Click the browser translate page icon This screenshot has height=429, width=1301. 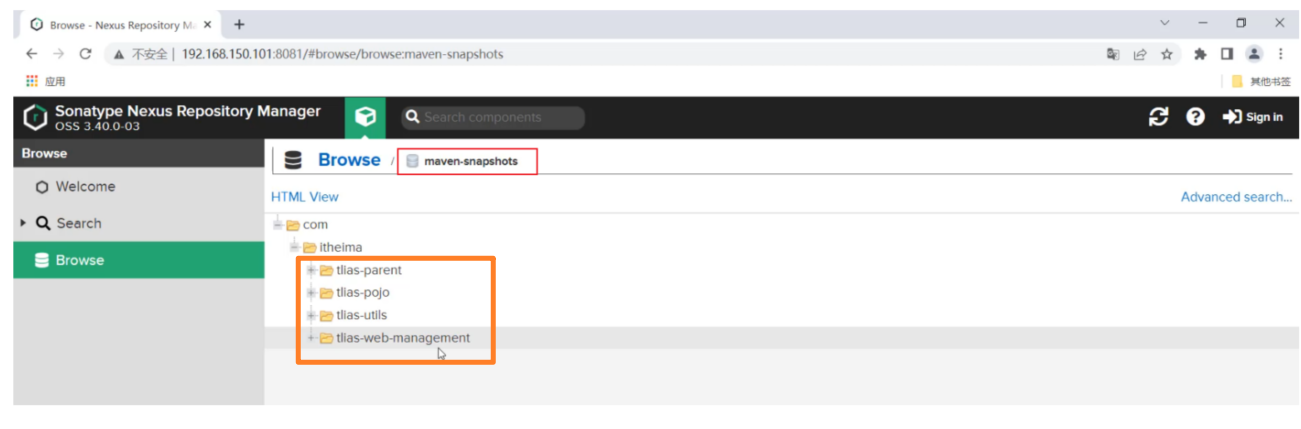point(1113,54)
